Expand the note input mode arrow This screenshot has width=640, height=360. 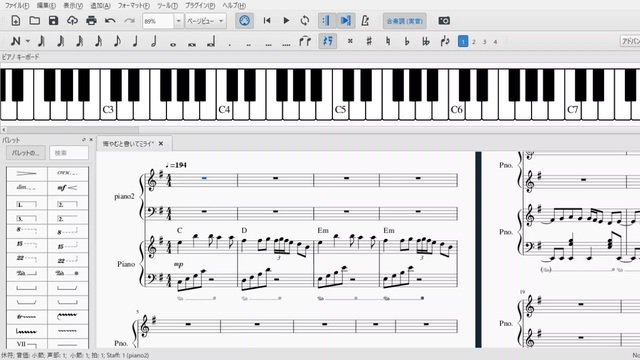[28, 41]
